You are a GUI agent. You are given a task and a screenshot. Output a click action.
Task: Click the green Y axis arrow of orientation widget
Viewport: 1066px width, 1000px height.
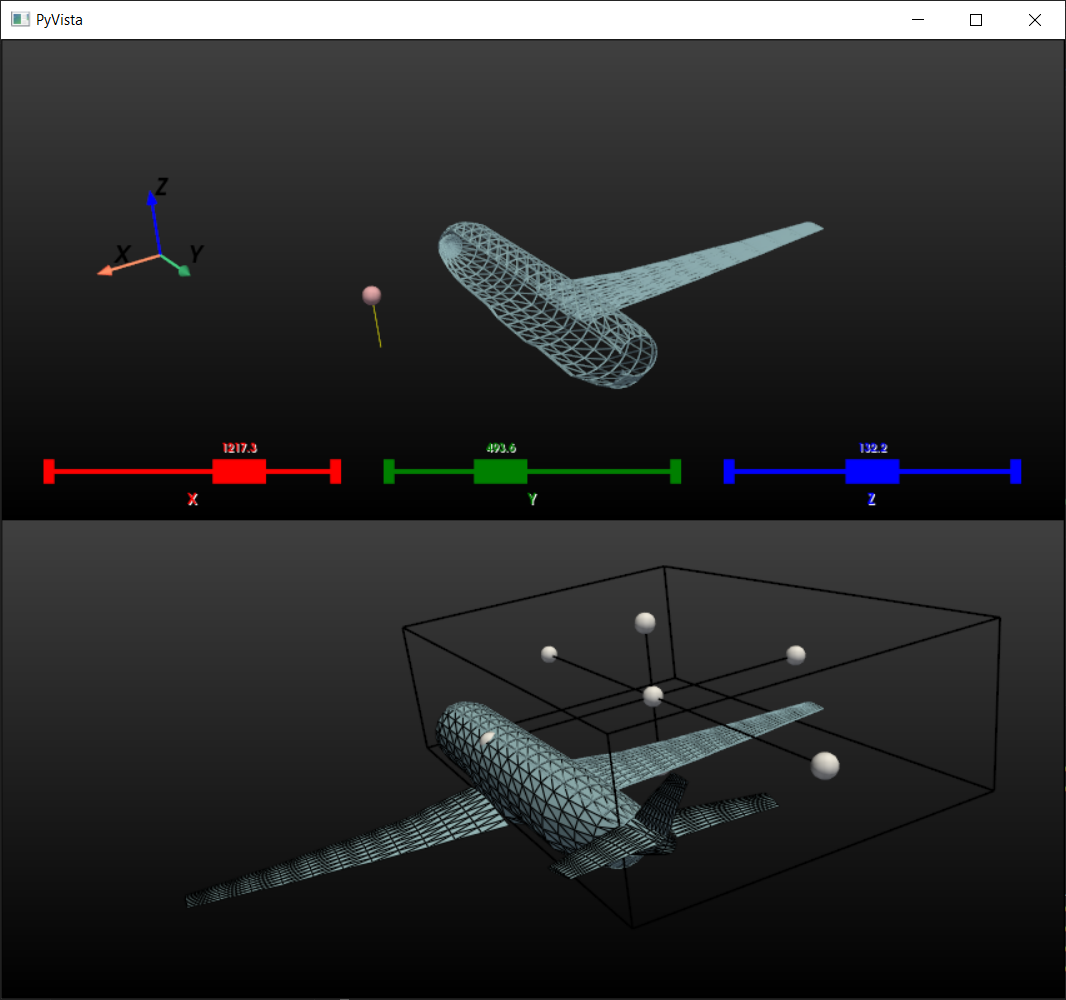pyautogui.click(x=175, y=266)
